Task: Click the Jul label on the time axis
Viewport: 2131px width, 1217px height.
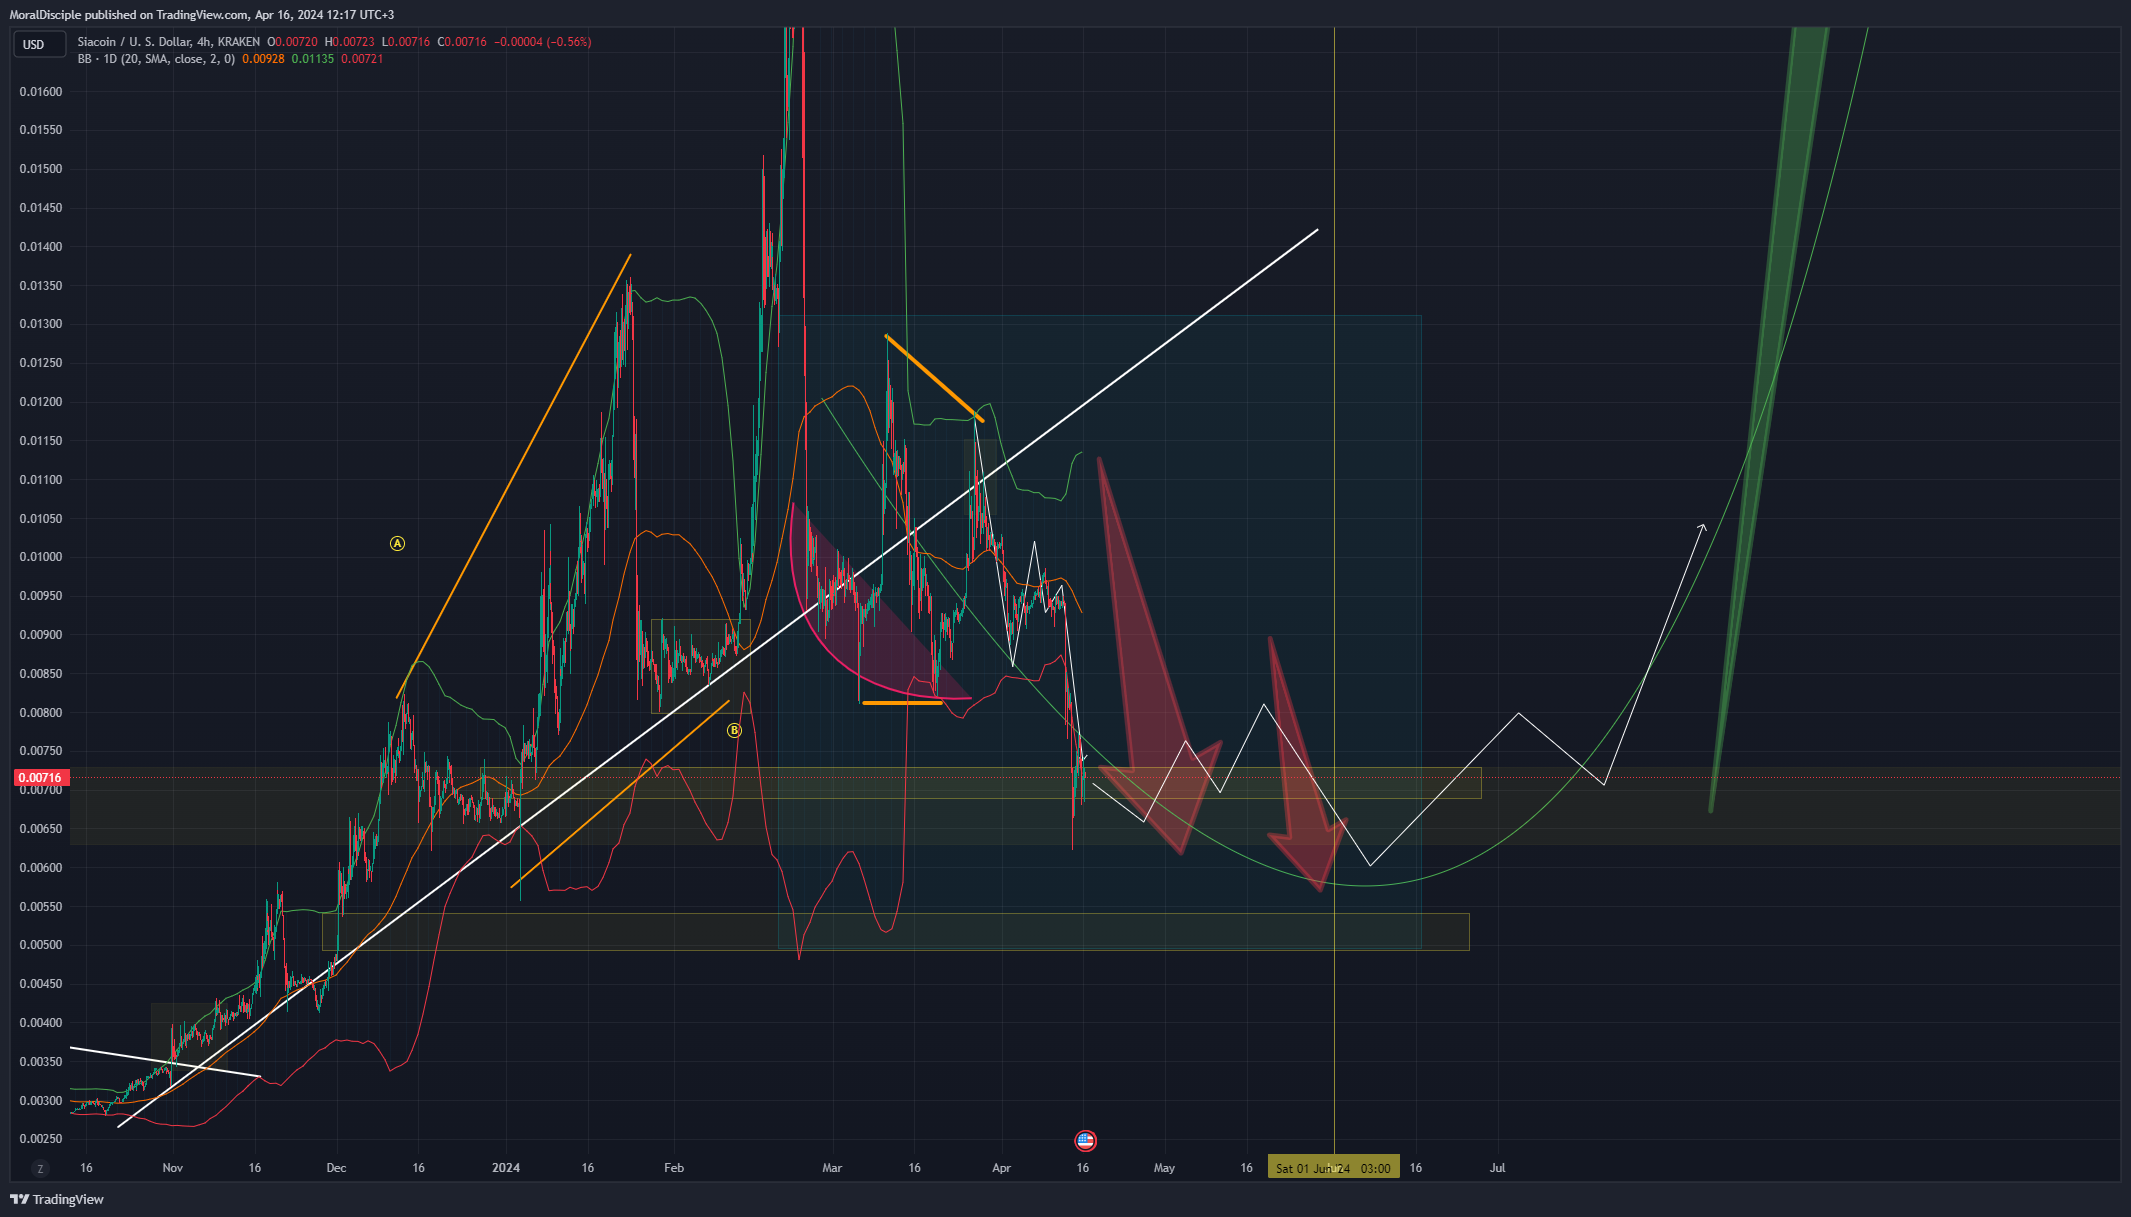Action: 1497,1168
